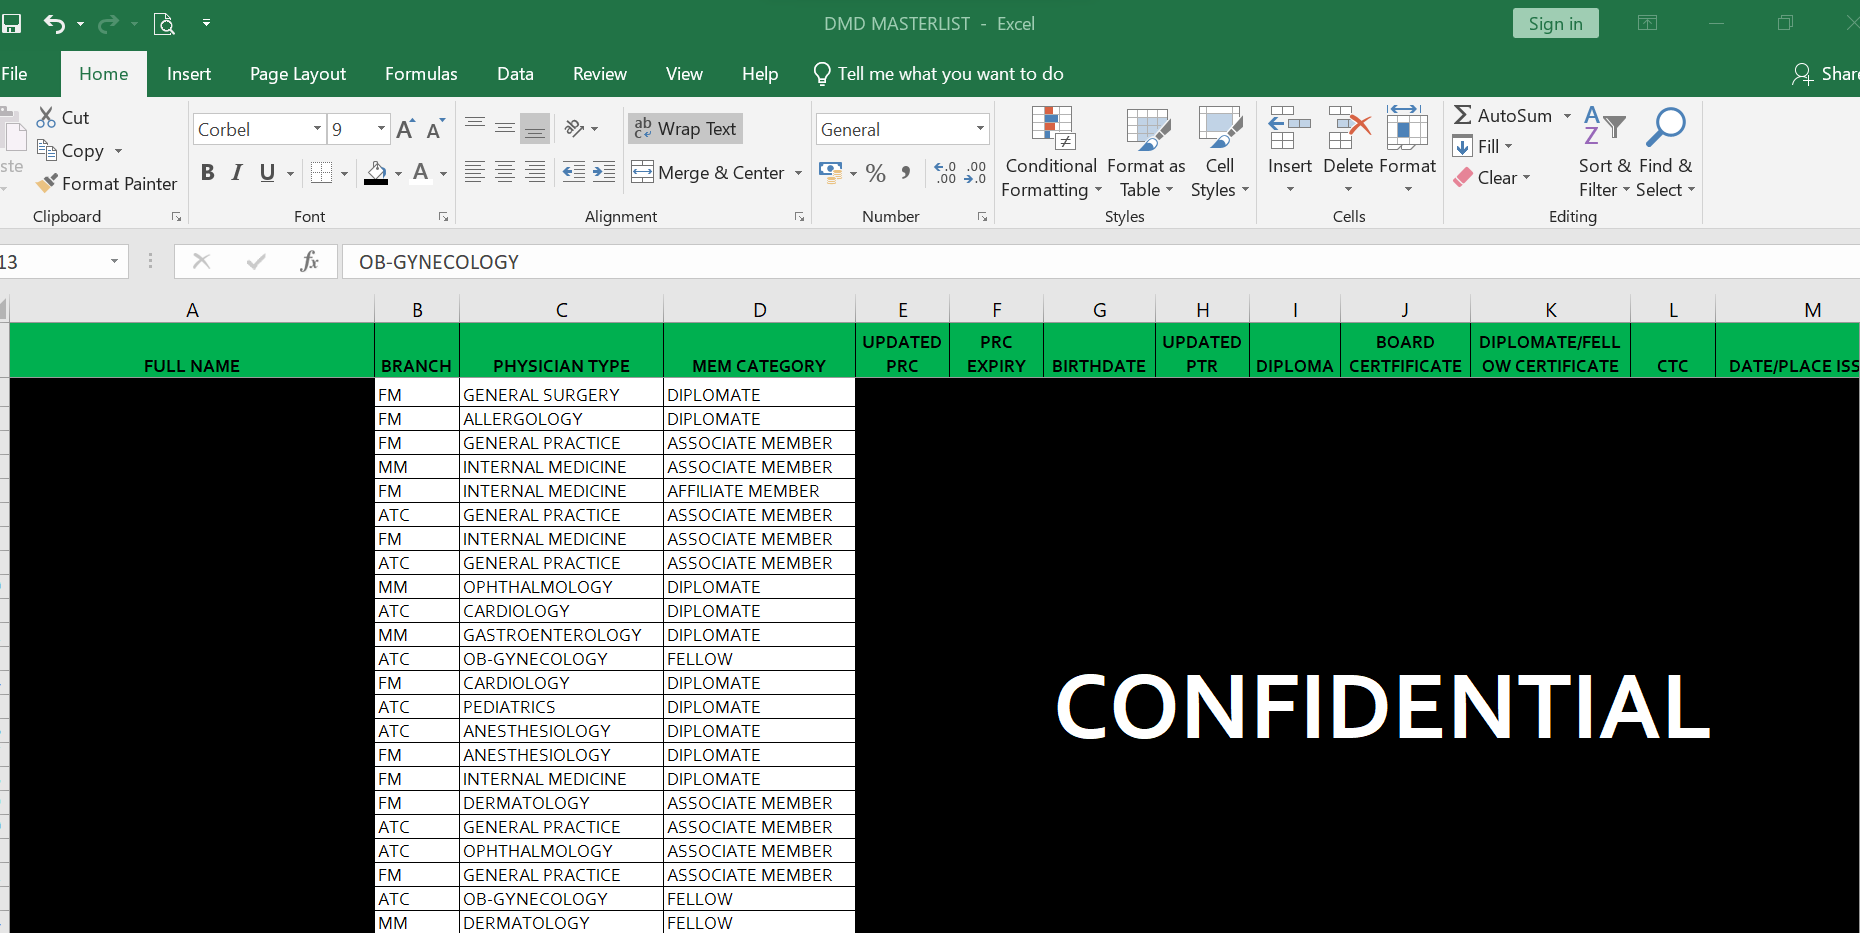Switch to the Page Layout tab
1860x933 pixels.
[x=298, y=74]
